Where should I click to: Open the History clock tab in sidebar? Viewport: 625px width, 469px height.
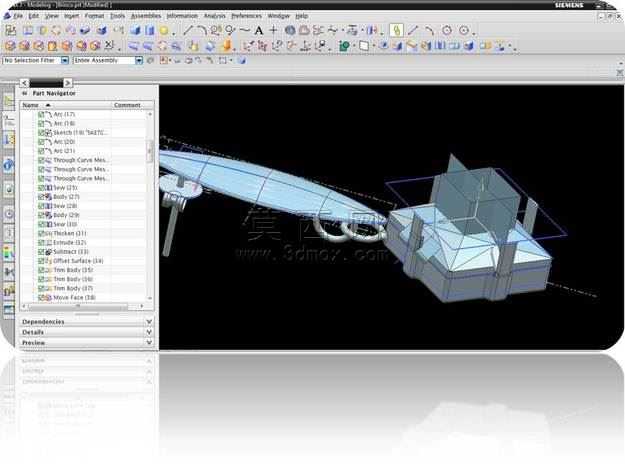(x=9, y=214)
